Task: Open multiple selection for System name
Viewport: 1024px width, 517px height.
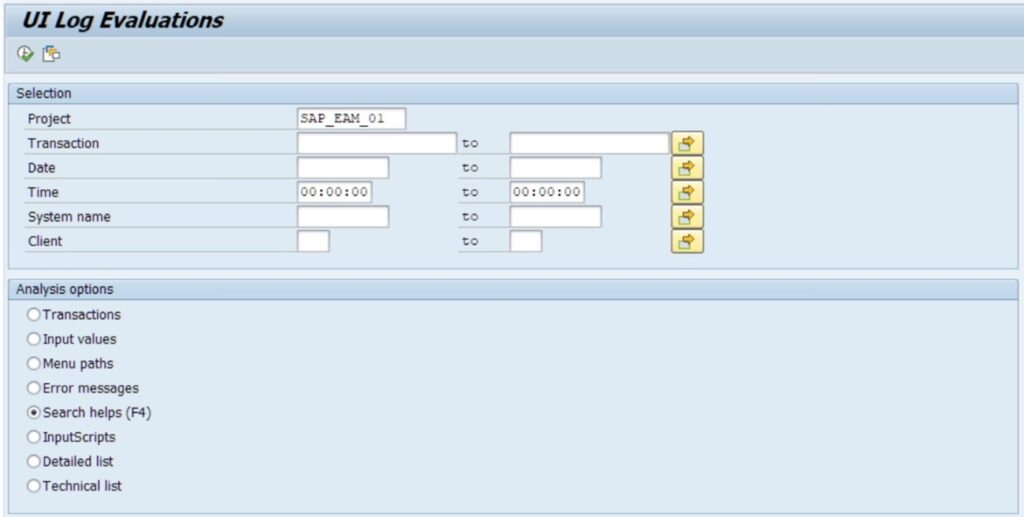Action: click(687, 217)
